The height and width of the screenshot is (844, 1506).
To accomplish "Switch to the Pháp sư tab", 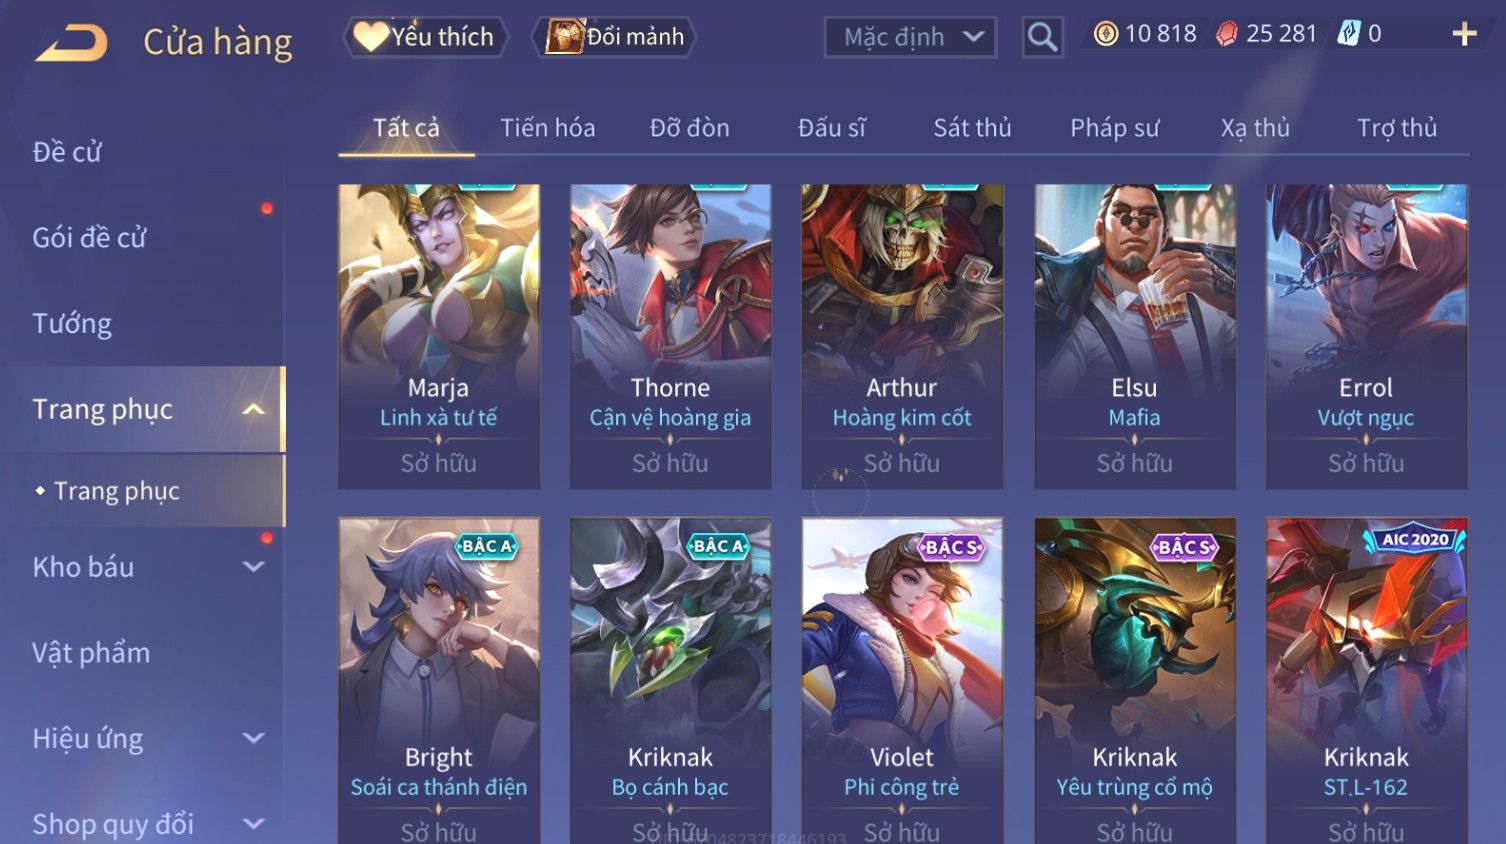I will click(1114, 128).
